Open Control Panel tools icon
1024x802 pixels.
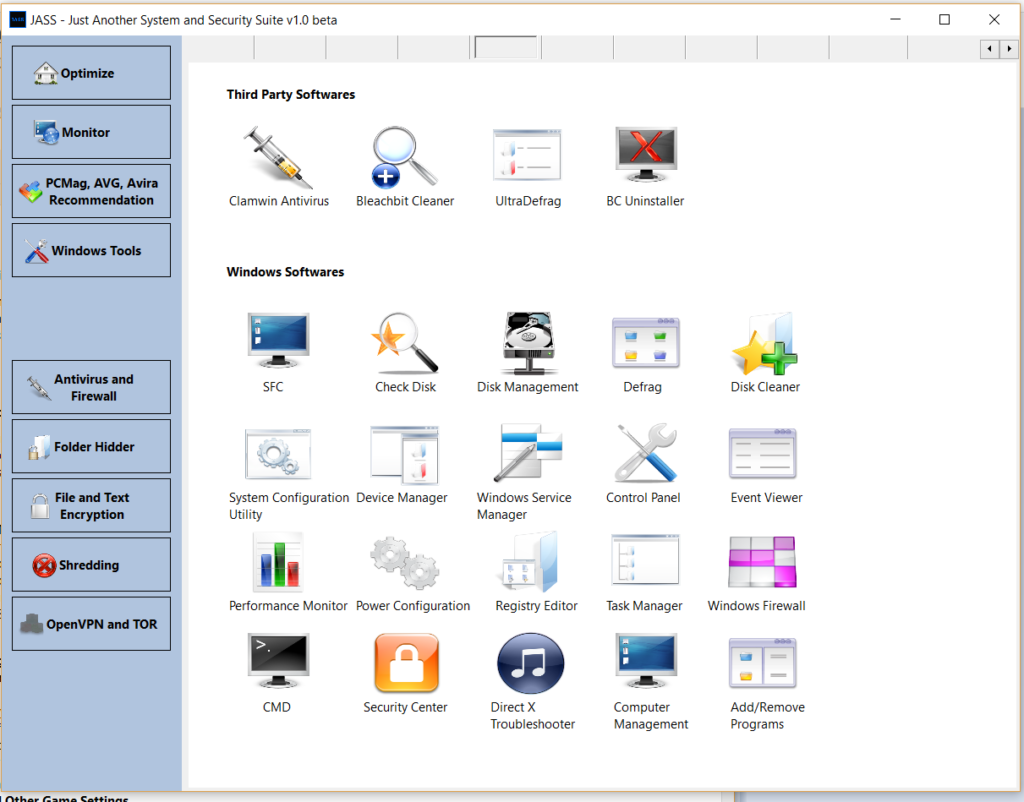point(646,453)
